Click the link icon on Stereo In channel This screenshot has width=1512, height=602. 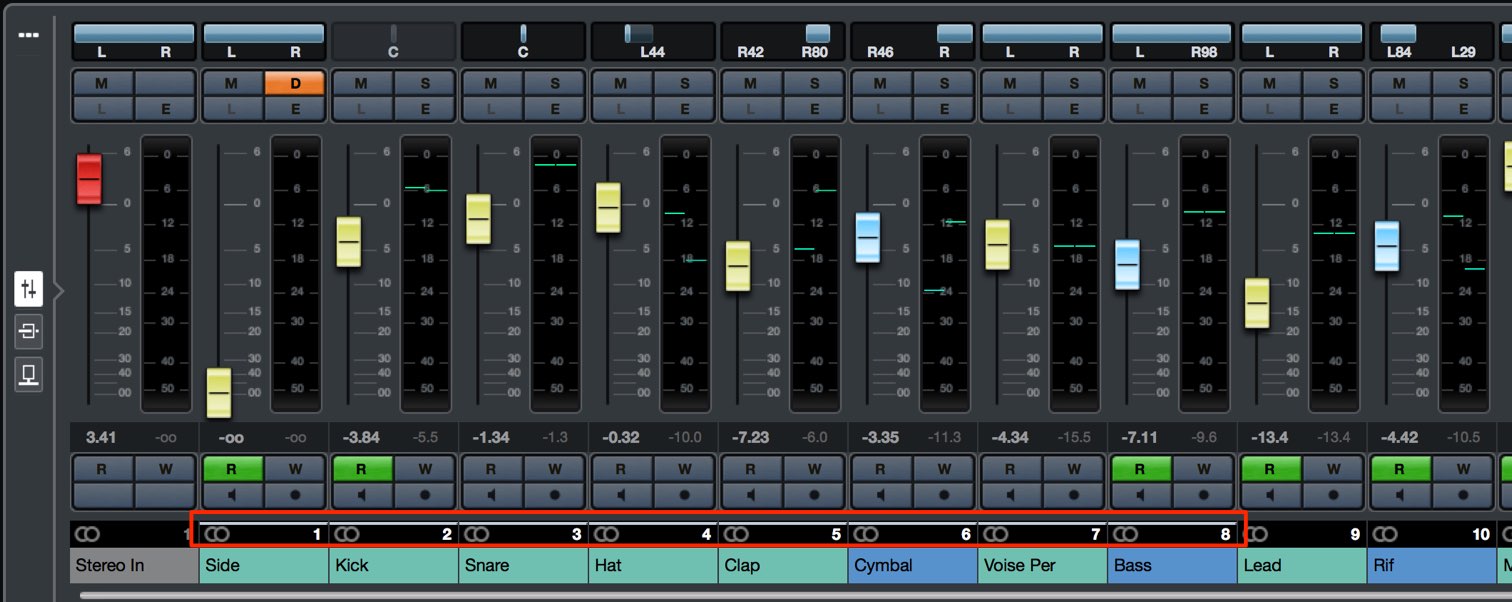[87, 535]
